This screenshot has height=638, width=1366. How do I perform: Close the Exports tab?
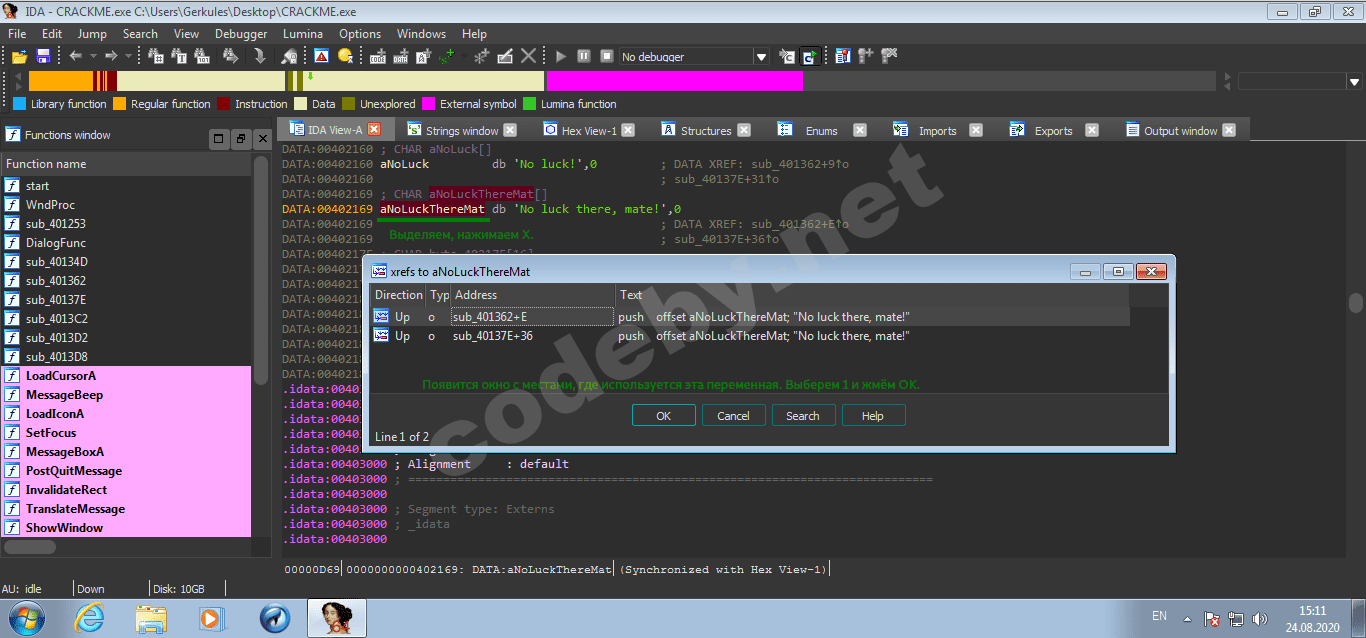pos(1092,130)
